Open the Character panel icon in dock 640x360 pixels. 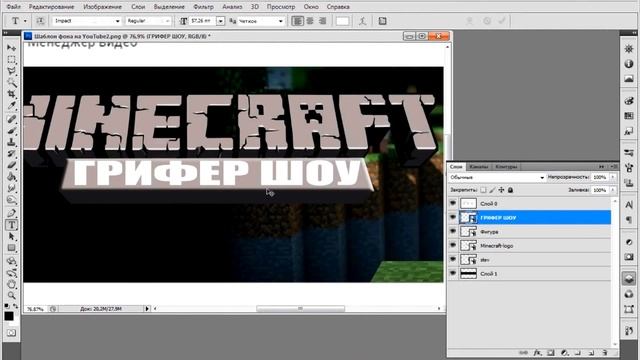click(x=629, y=205)
